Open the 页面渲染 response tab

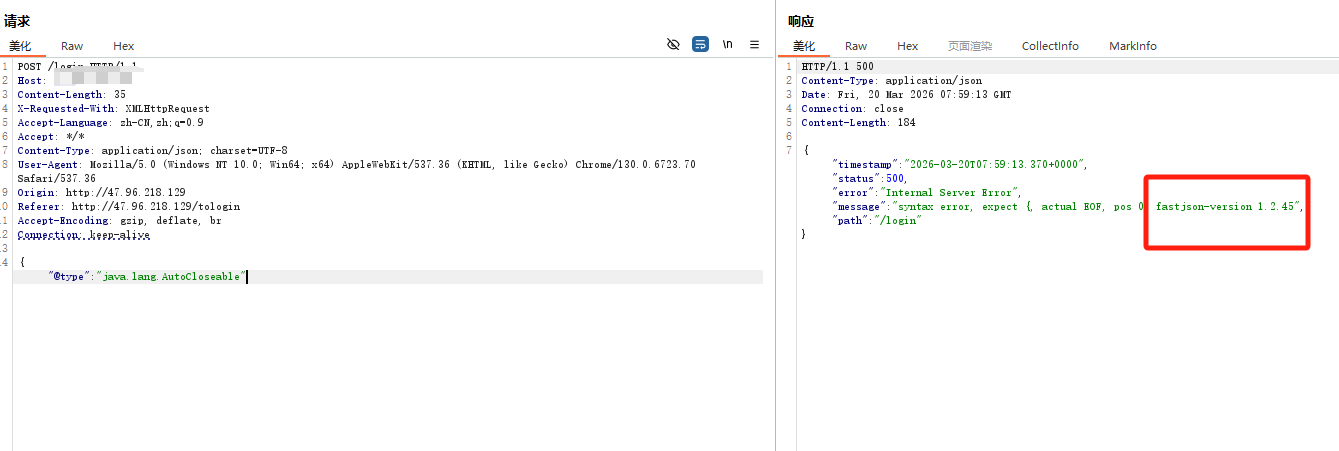(x=970, y=46)
